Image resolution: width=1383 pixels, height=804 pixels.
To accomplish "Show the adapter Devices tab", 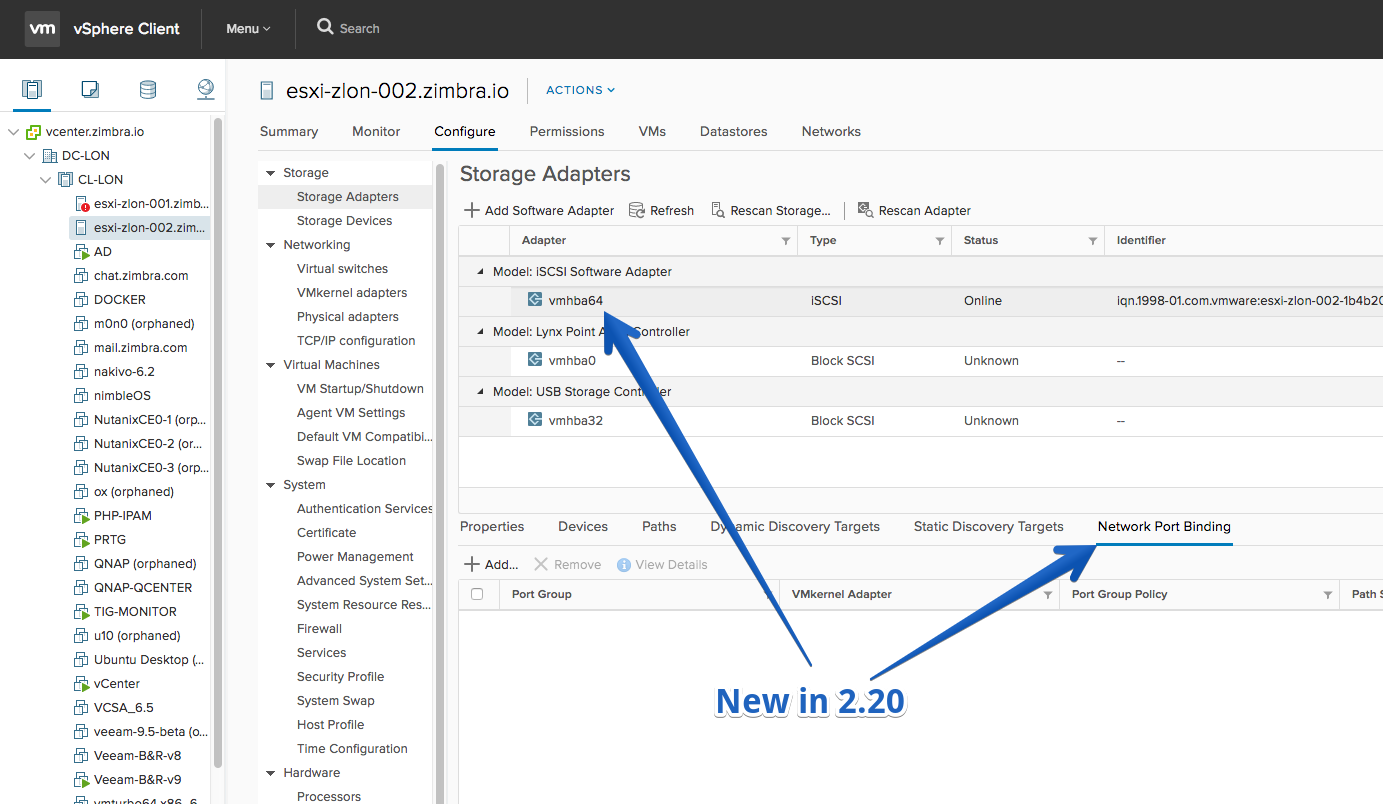I will pos(583,526).
